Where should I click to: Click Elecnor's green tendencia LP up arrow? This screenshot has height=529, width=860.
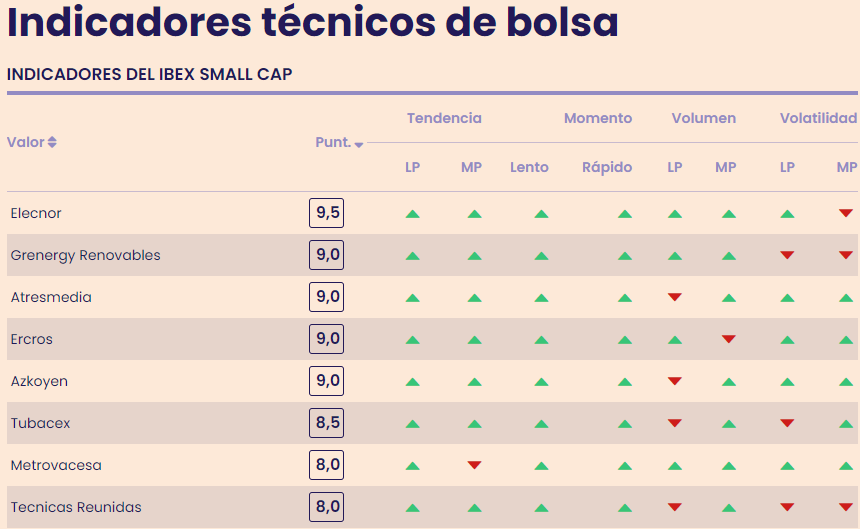(x=412, y=213)
